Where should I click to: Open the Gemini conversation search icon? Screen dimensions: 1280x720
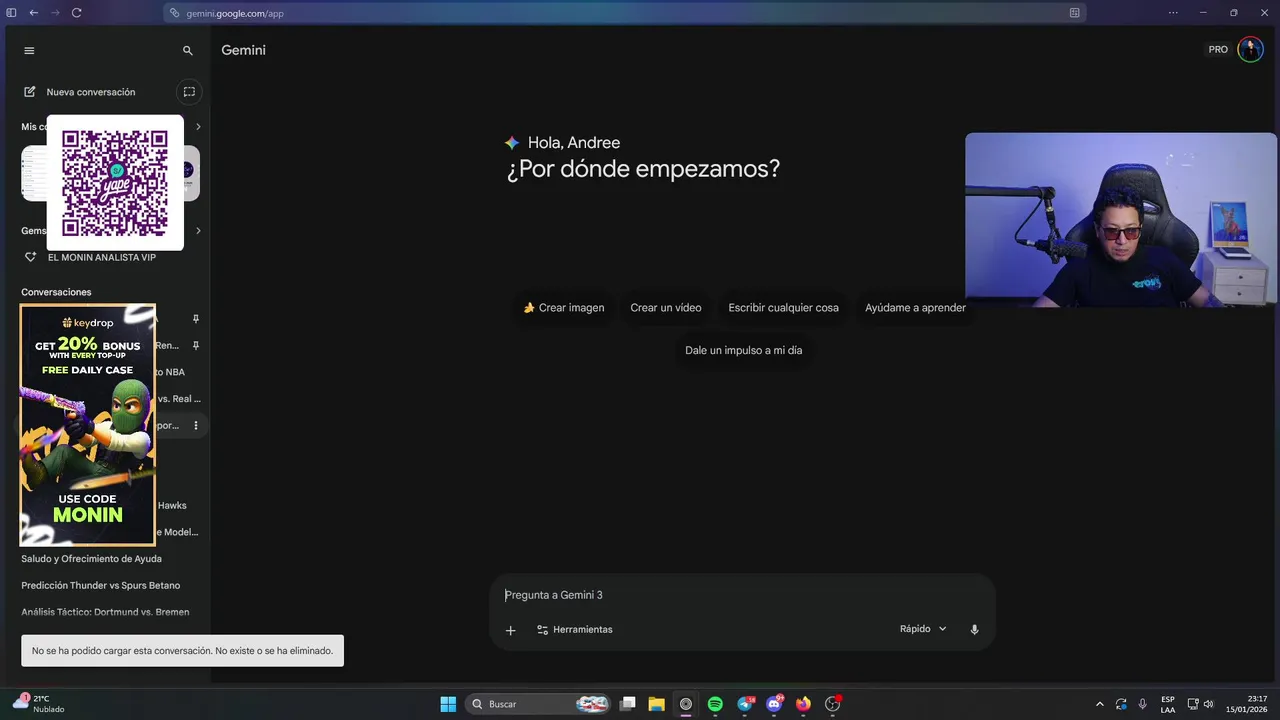click(x=187, y=50)
